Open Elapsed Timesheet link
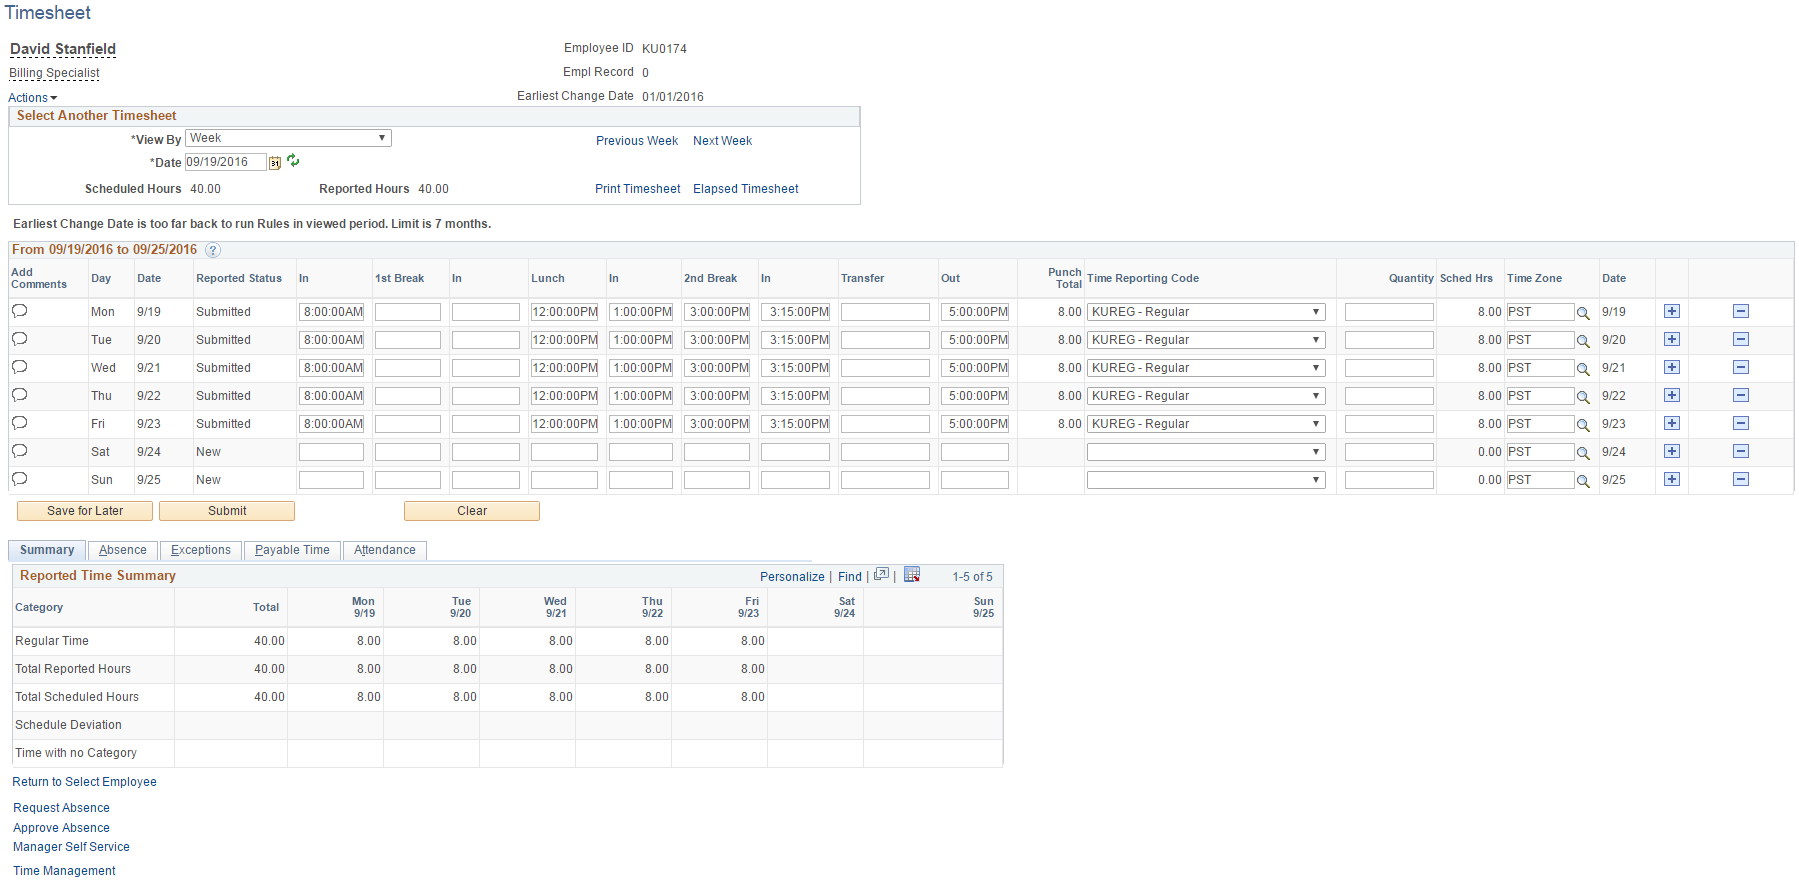 pyautogui.click(x=746, y=189)
